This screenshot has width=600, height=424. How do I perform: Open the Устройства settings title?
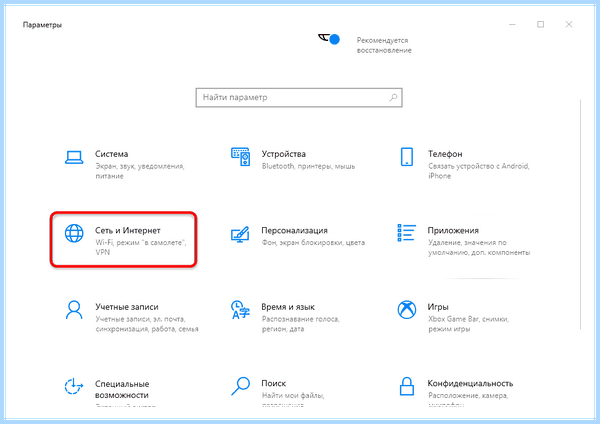[284, 154]
